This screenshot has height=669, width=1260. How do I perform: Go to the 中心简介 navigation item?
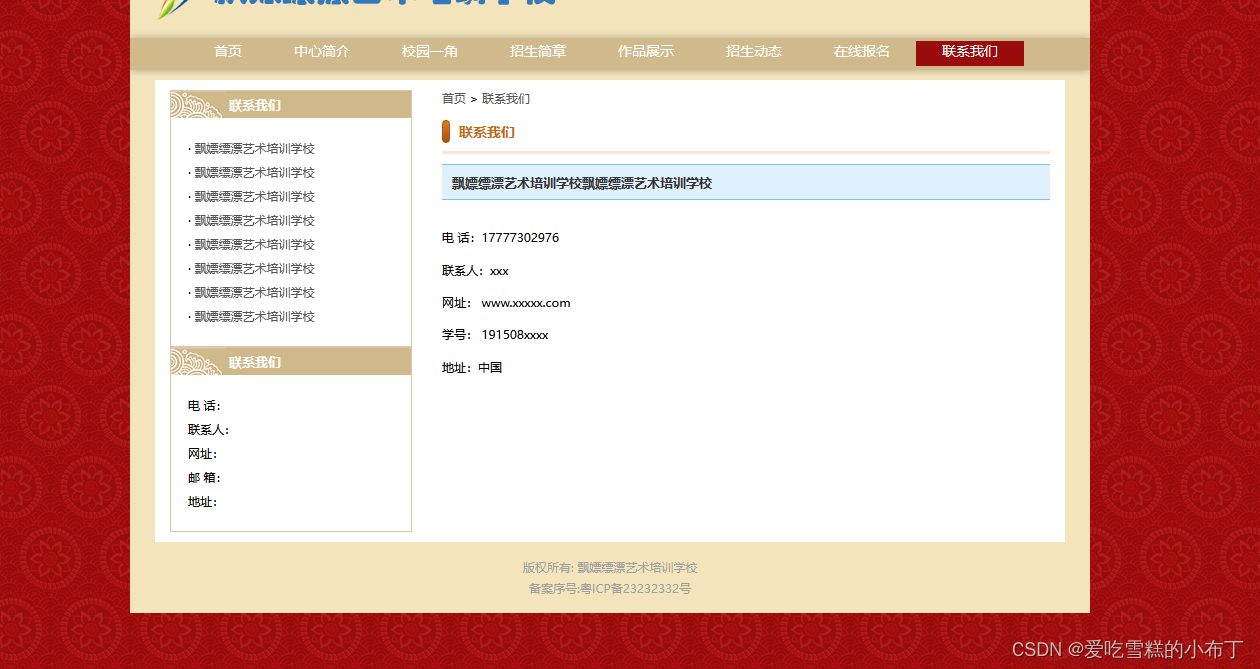pos(322,52)
